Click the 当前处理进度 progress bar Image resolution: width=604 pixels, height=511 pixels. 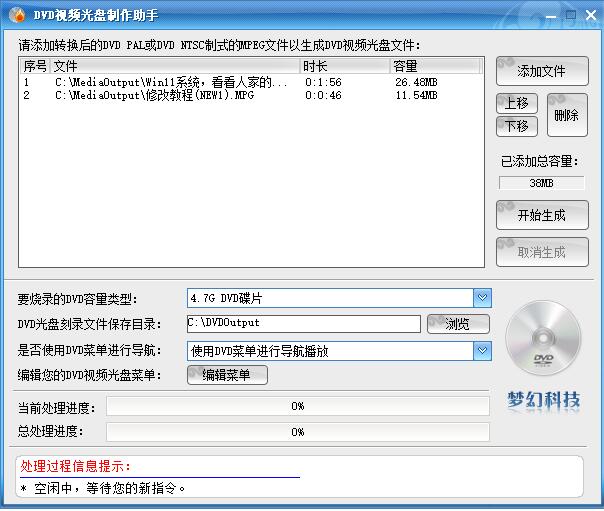pyautogui.click(x=298, y=406)
